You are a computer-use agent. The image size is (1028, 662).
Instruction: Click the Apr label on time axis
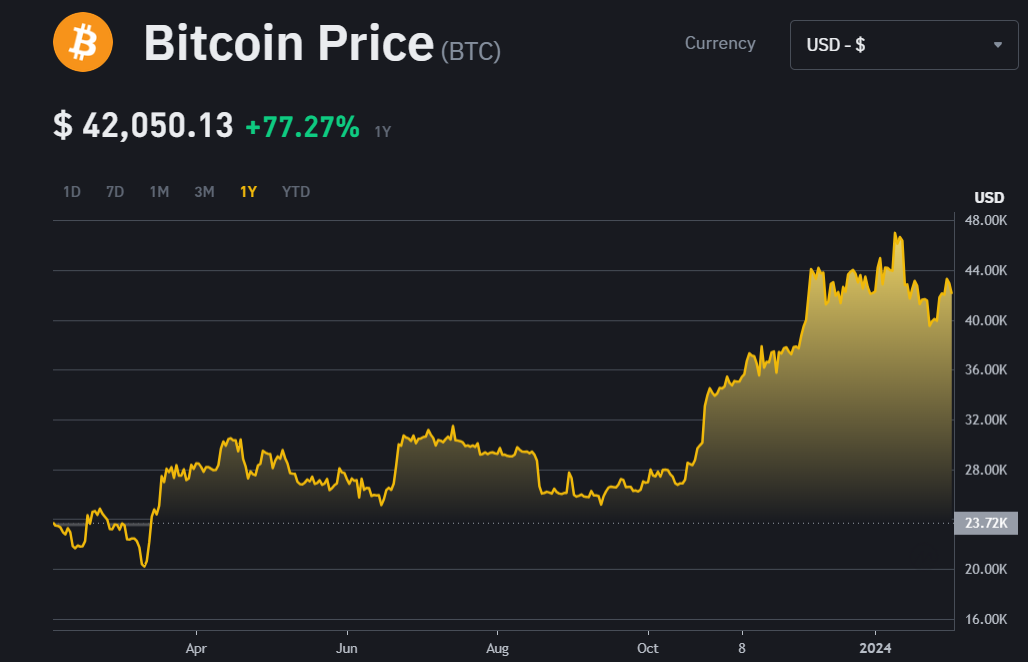pyautogui.click(x=196, y=648)
